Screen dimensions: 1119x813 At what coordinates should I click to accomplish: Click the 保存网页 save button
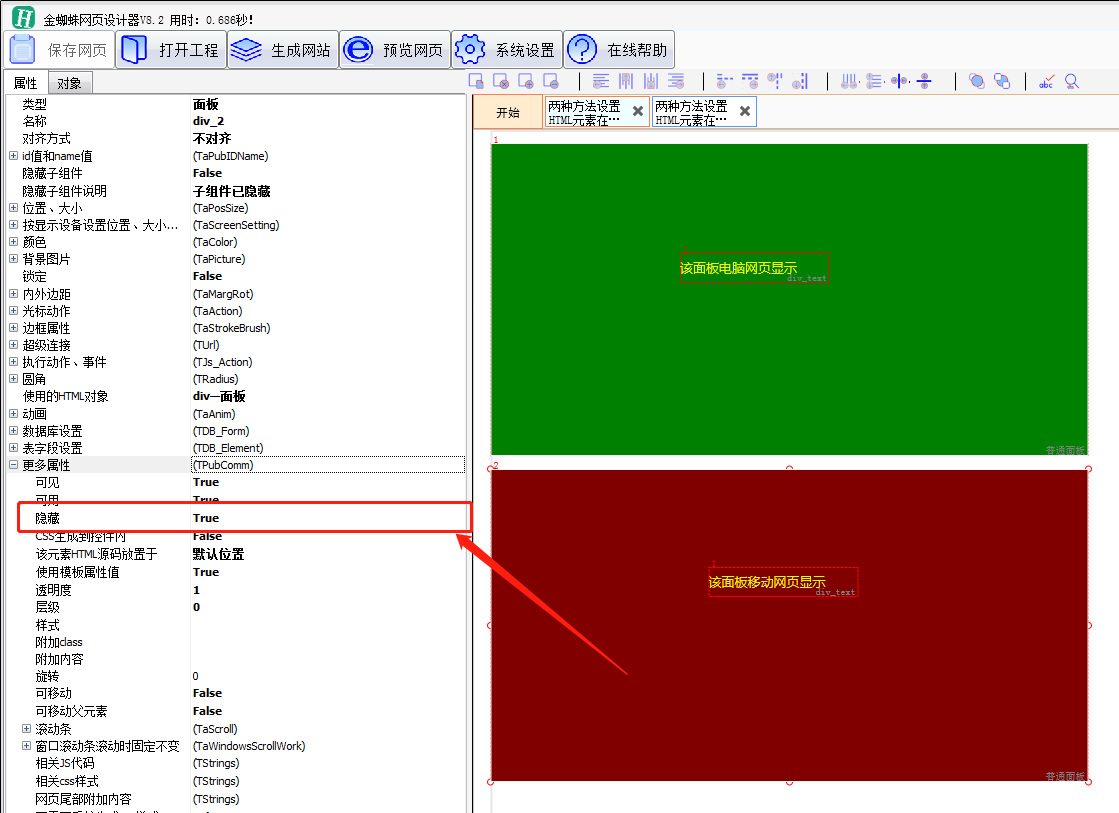pos(59,50)
